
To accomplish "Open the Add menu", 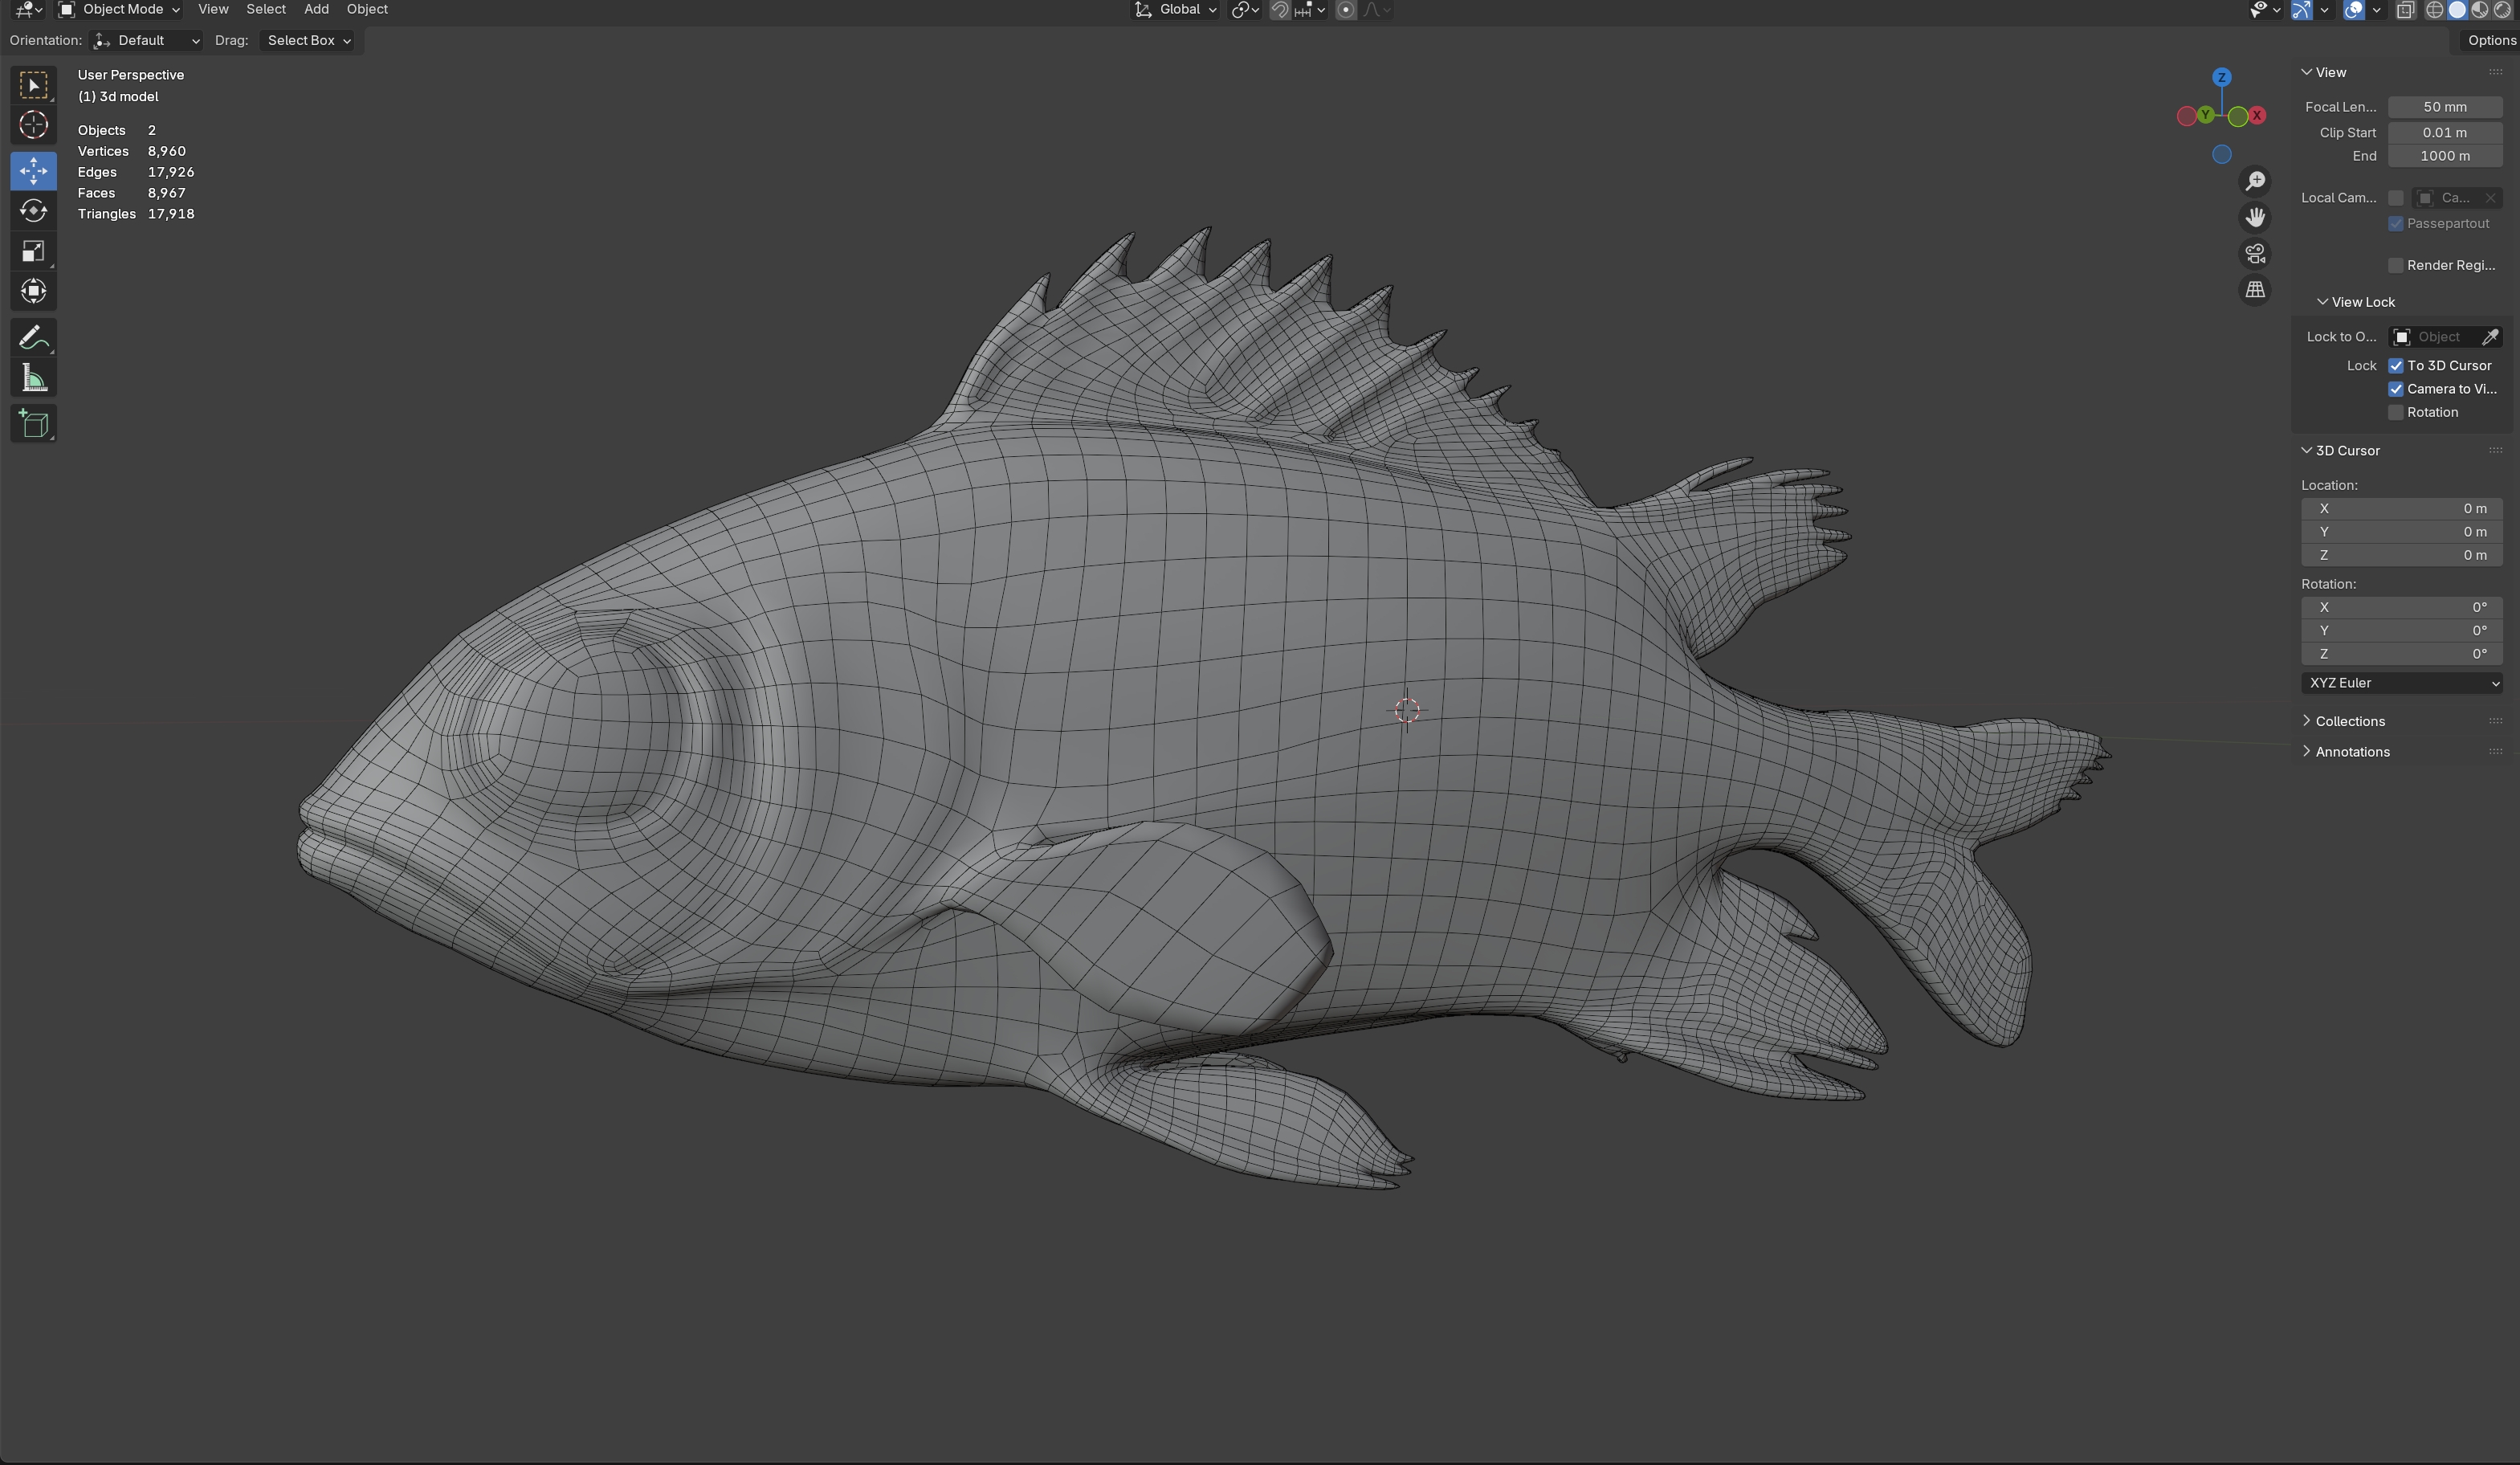I will pos(316,10).
